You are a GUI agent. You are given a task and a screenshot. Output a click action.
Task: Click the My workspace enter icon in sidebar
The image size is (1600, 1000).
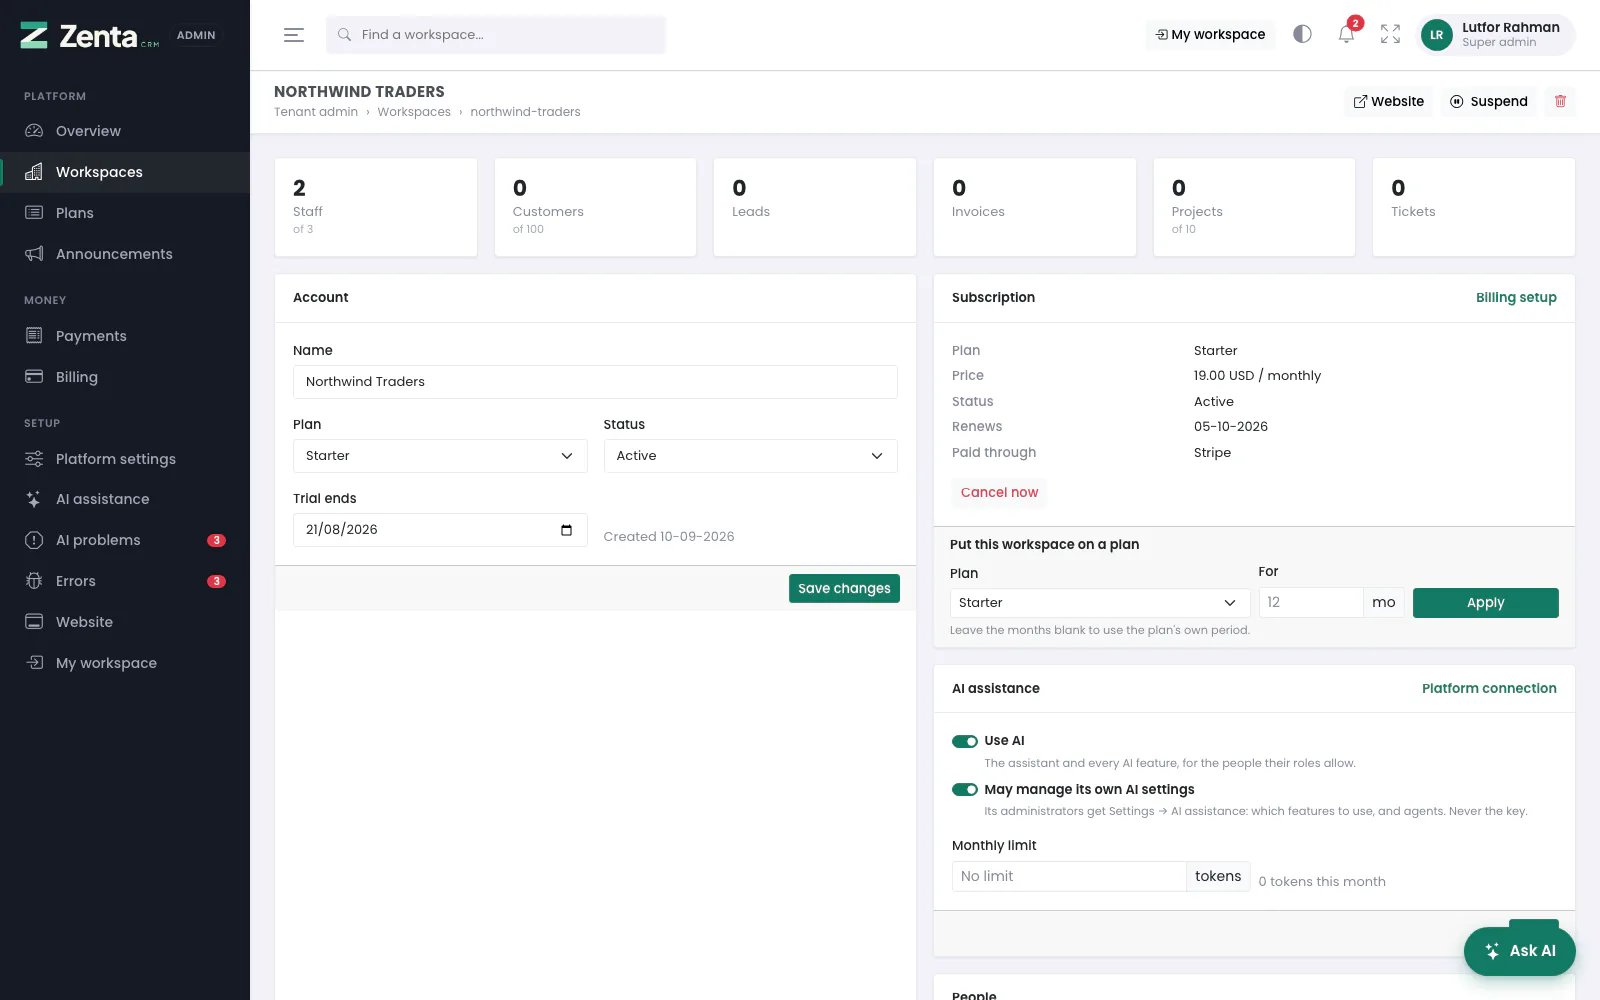34,663
